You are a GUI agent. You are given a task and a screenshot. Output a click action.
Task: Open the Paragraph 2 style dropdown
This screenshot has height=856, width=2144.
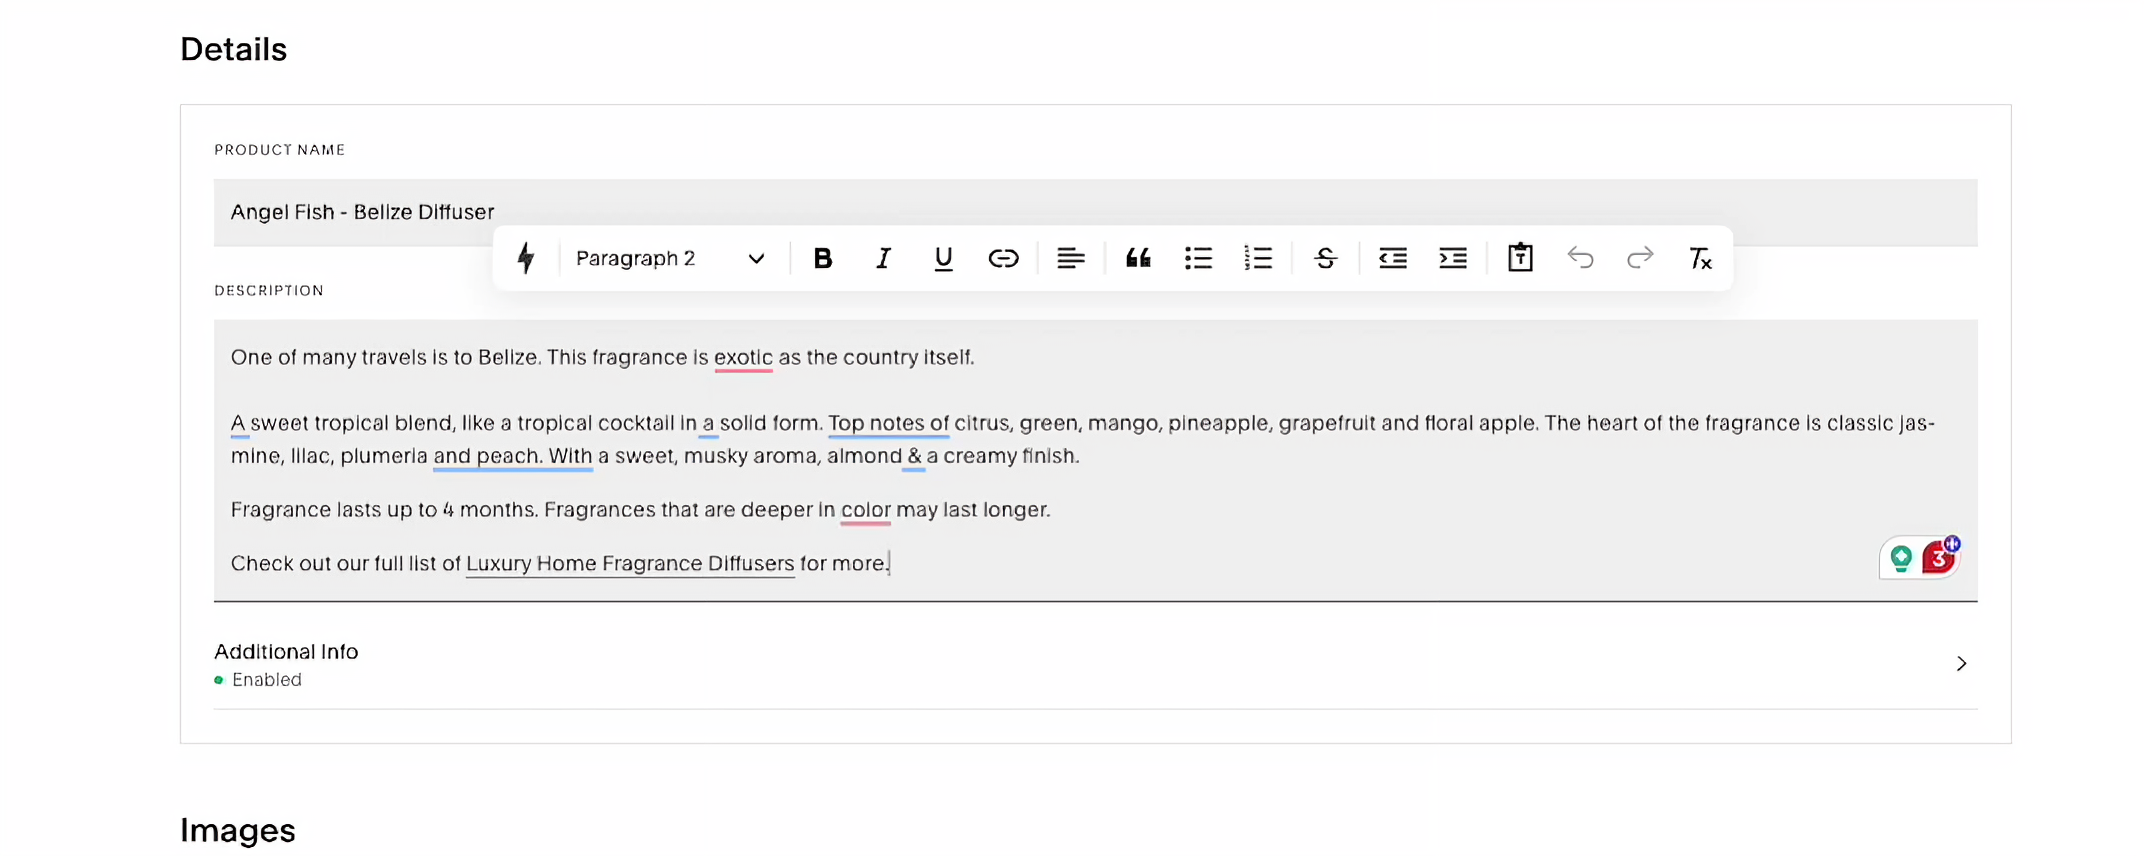(670, 258)
